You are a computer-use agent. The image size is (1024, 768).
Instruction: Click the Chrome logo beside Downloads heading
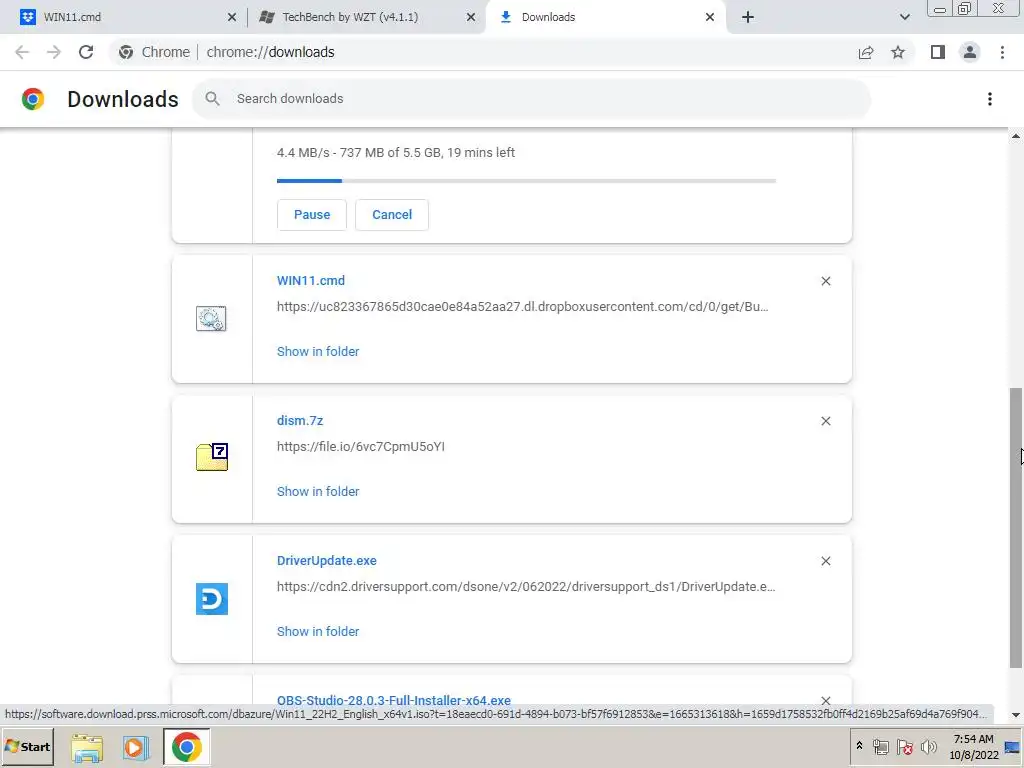(33, 99)
